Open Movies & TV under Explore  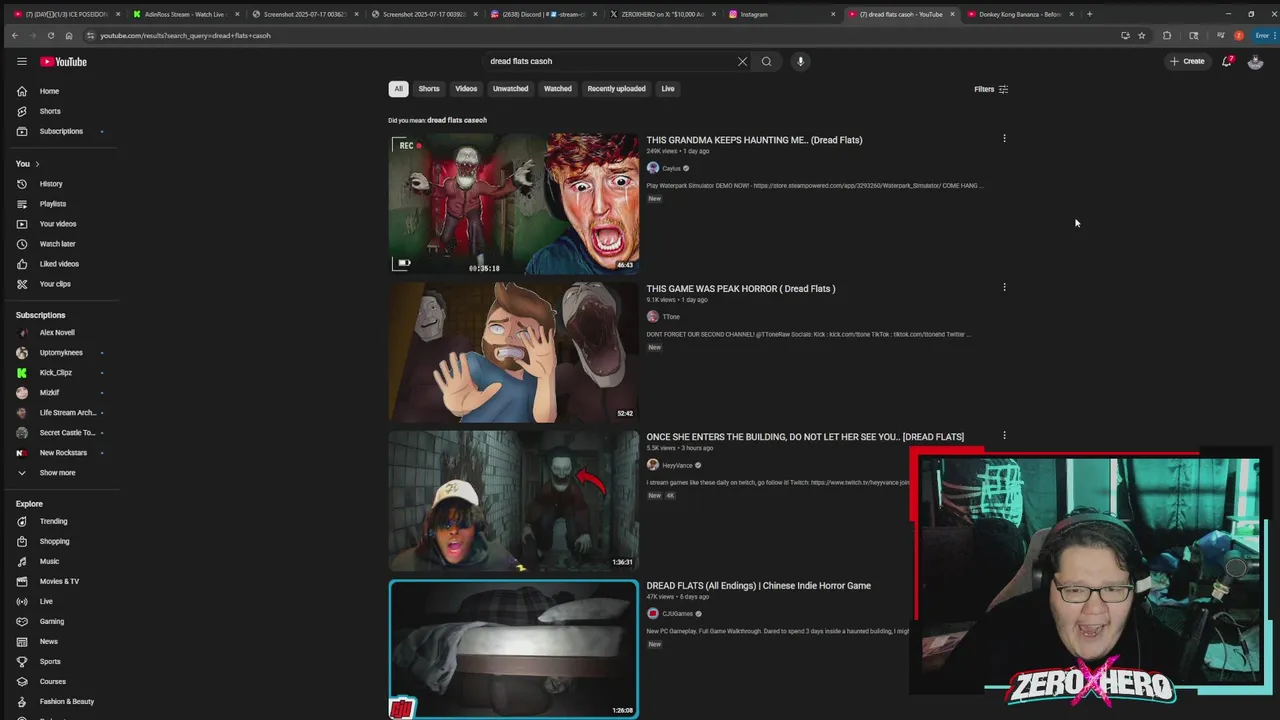click(60, 581)
